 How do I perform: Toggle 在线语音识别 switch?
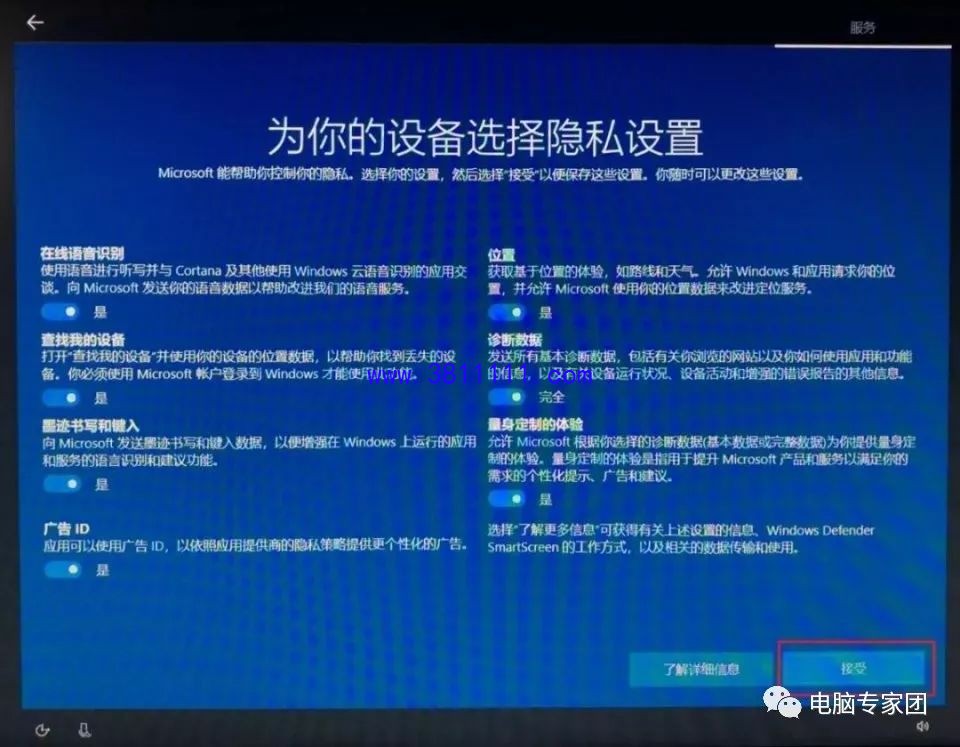tap(61, 312)
